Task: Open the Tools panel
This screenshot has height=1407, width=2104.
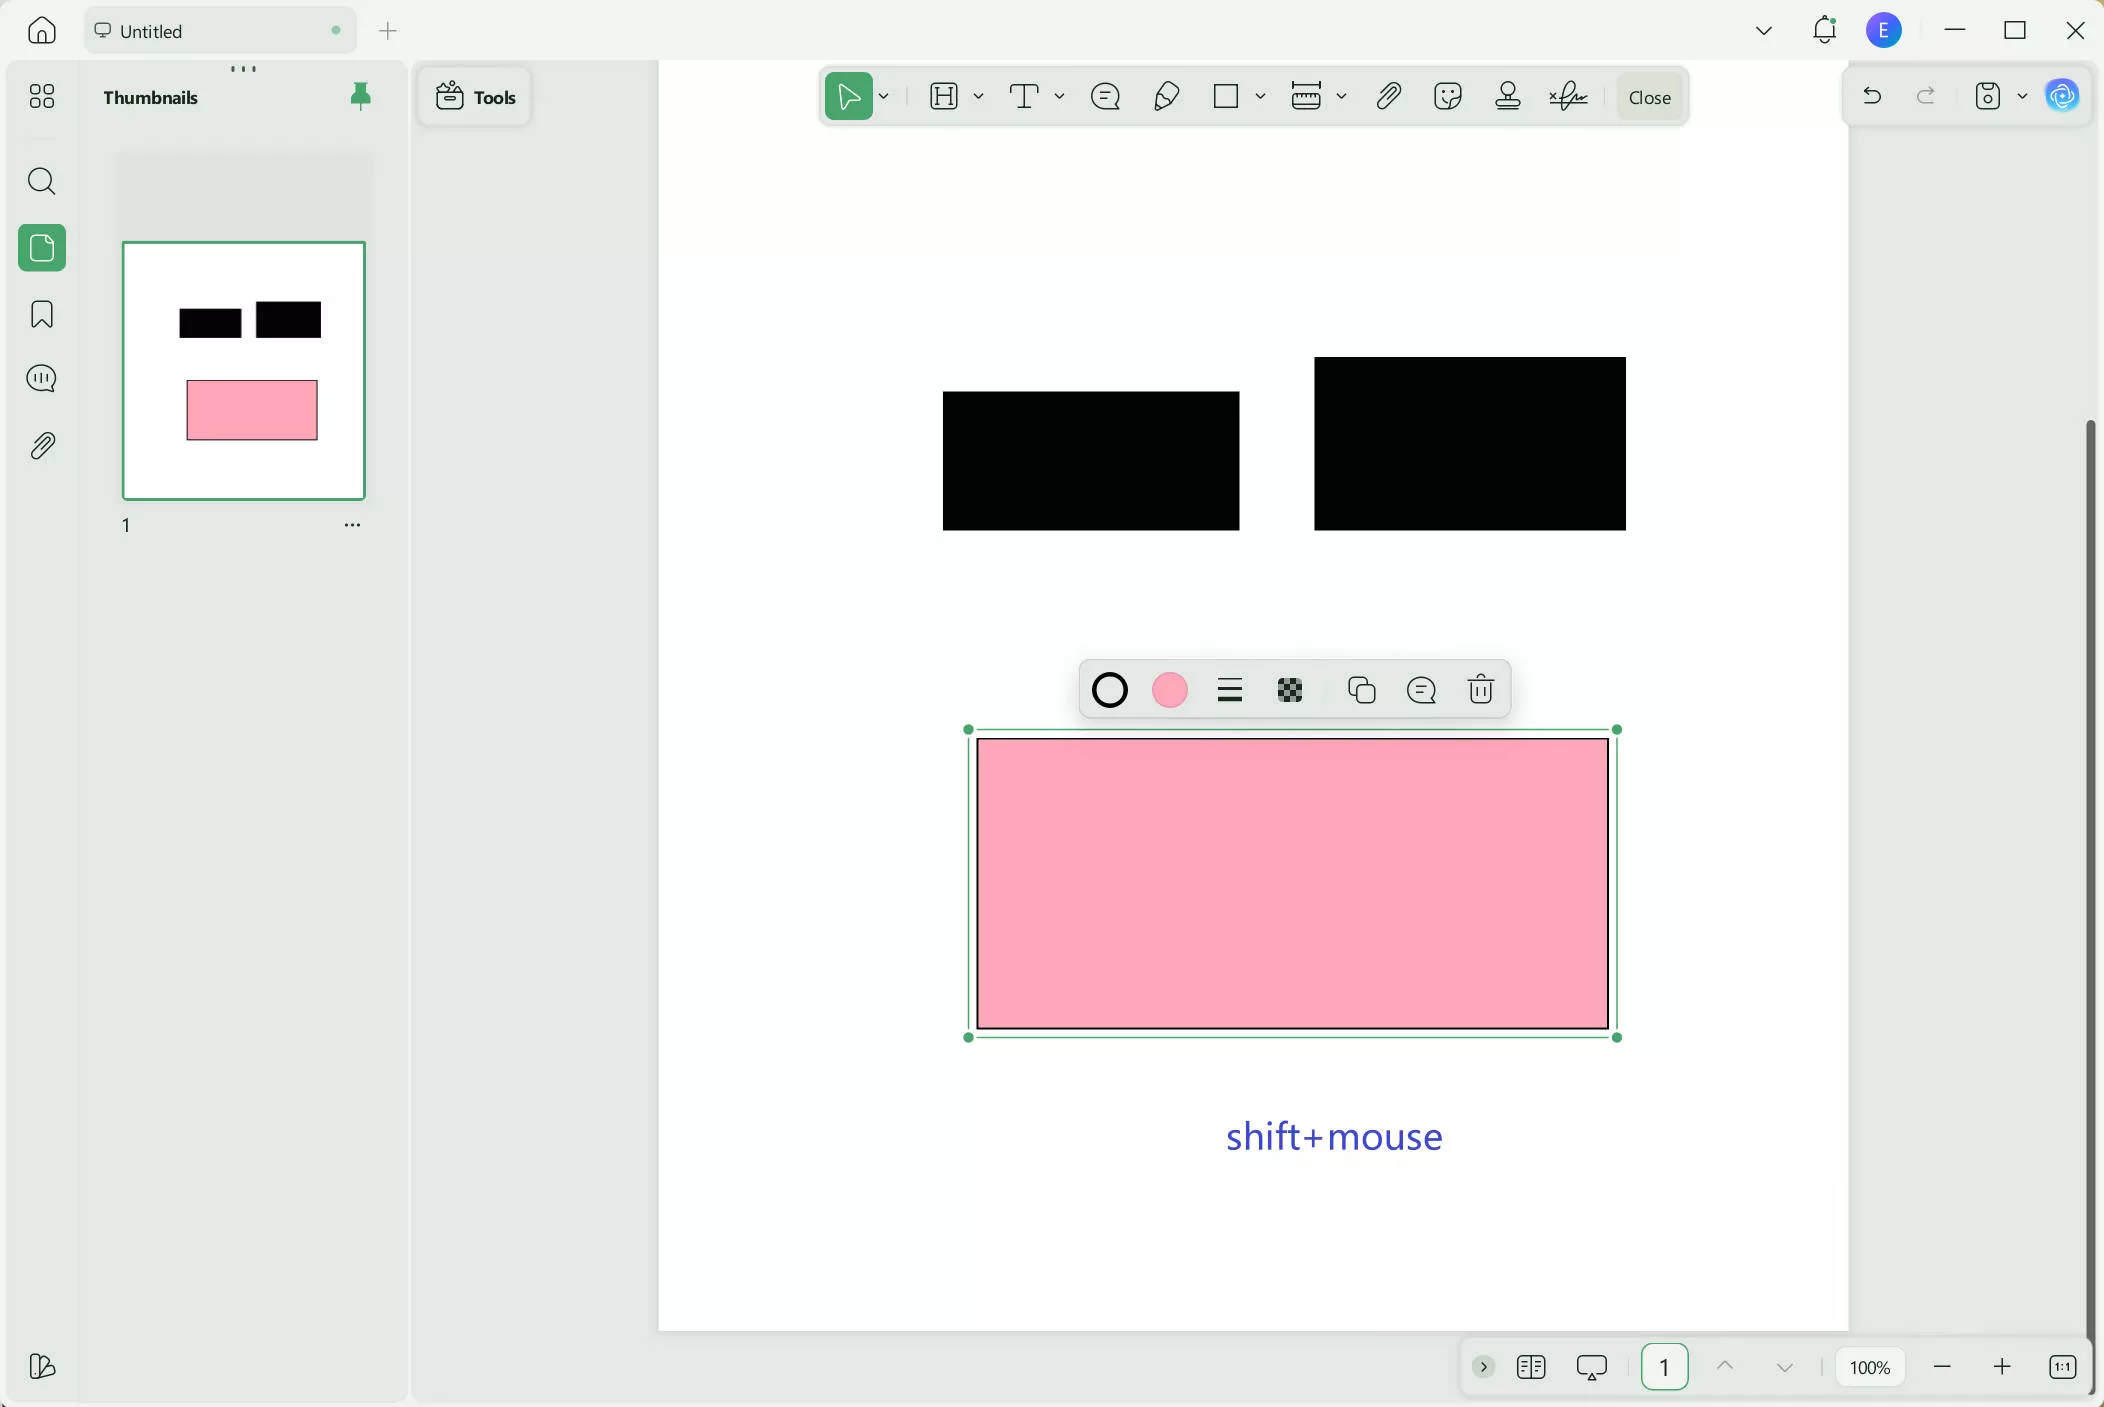Action: (476, 96)
